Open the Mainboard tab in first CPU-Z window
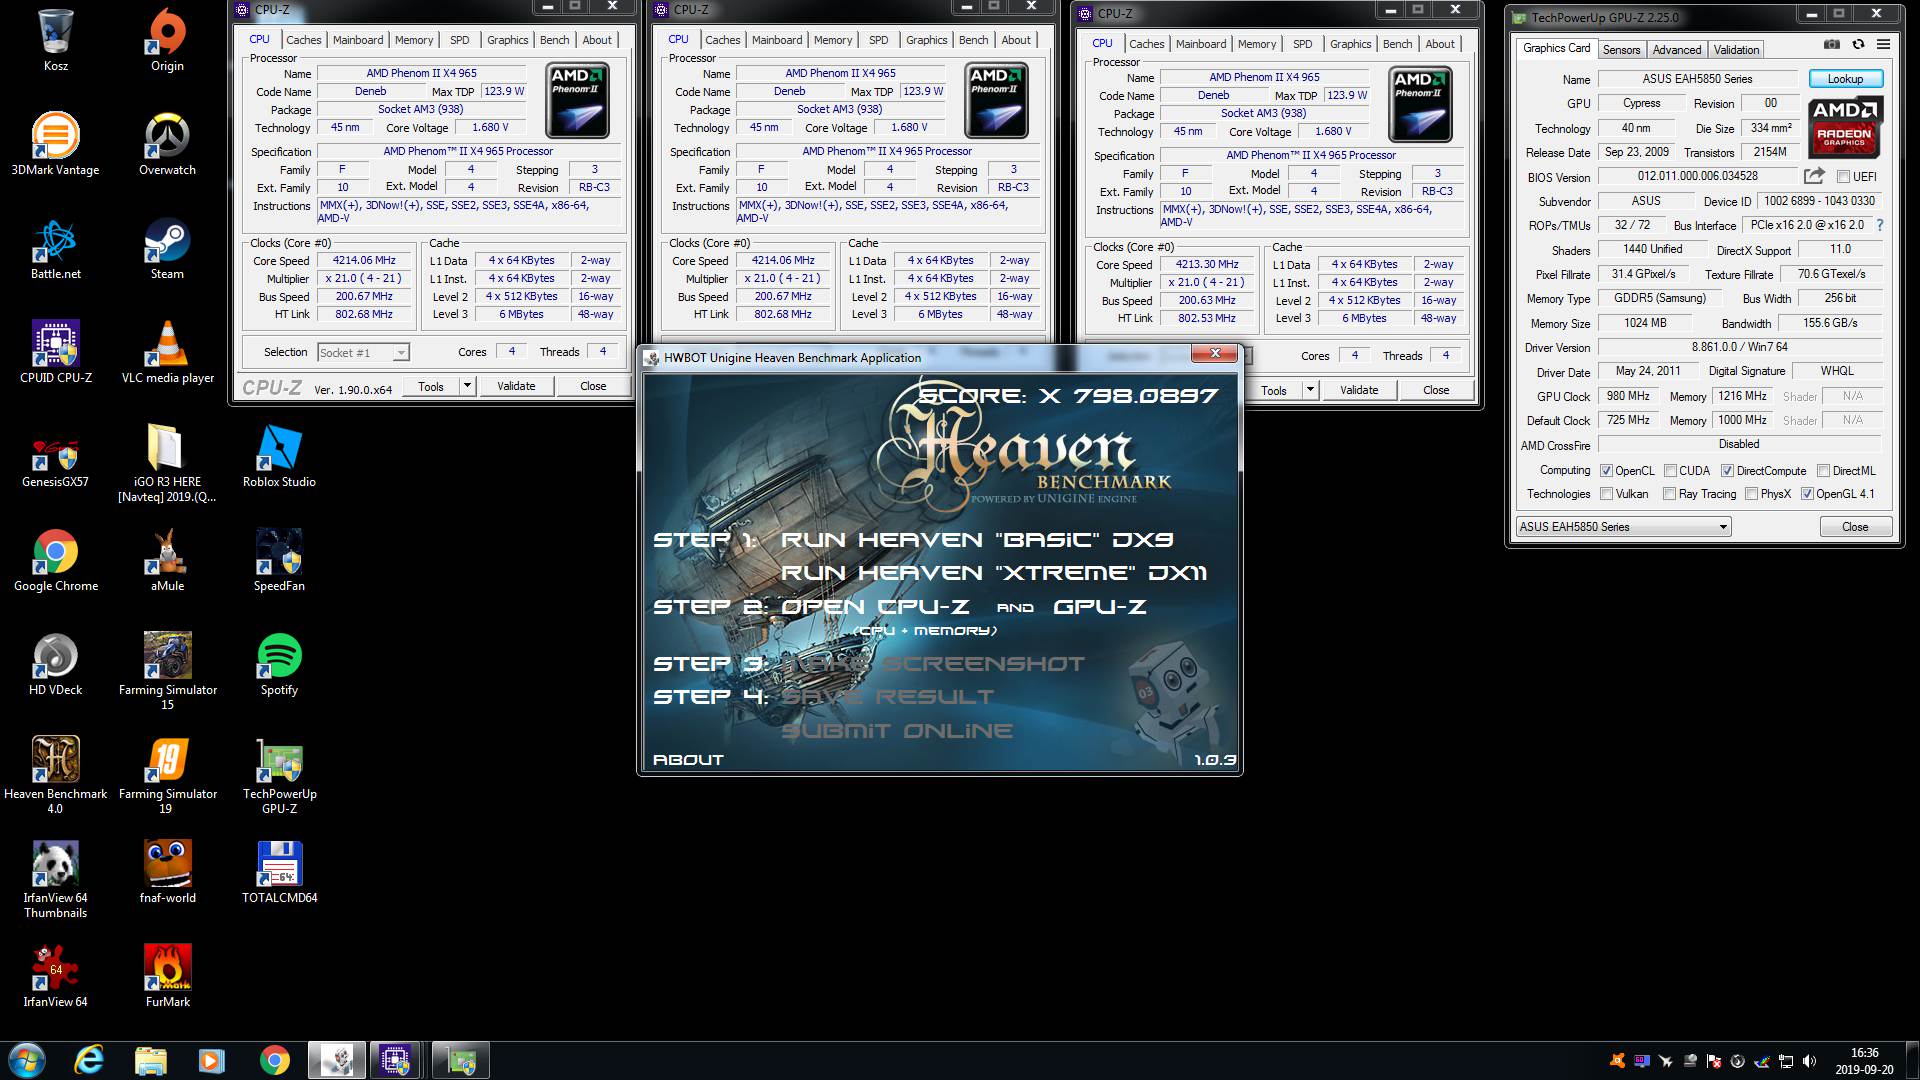The height and width of the screenshot is (1080, 1920). 358,40
